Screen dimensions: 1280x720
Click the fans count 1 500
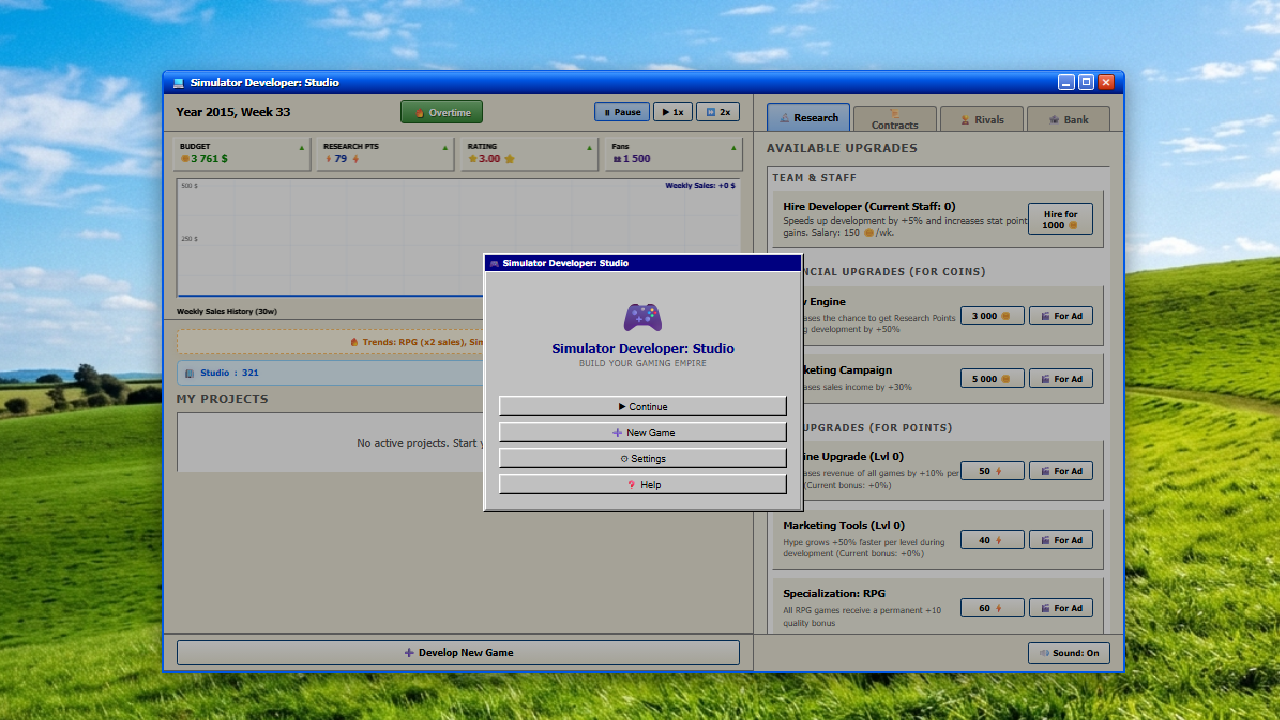(637, 158)
